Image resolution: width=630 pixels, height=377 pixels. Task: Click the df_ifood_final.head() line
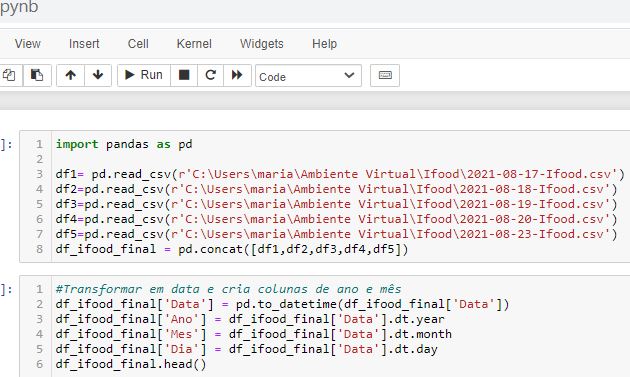point(131,364)
